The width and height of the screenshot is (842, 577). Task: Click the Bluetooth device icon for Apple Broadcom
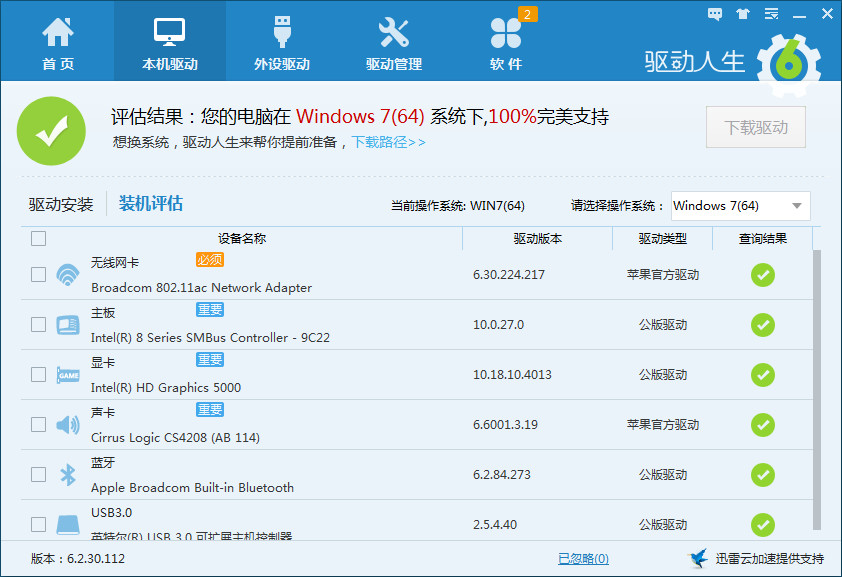pos(67,474)
